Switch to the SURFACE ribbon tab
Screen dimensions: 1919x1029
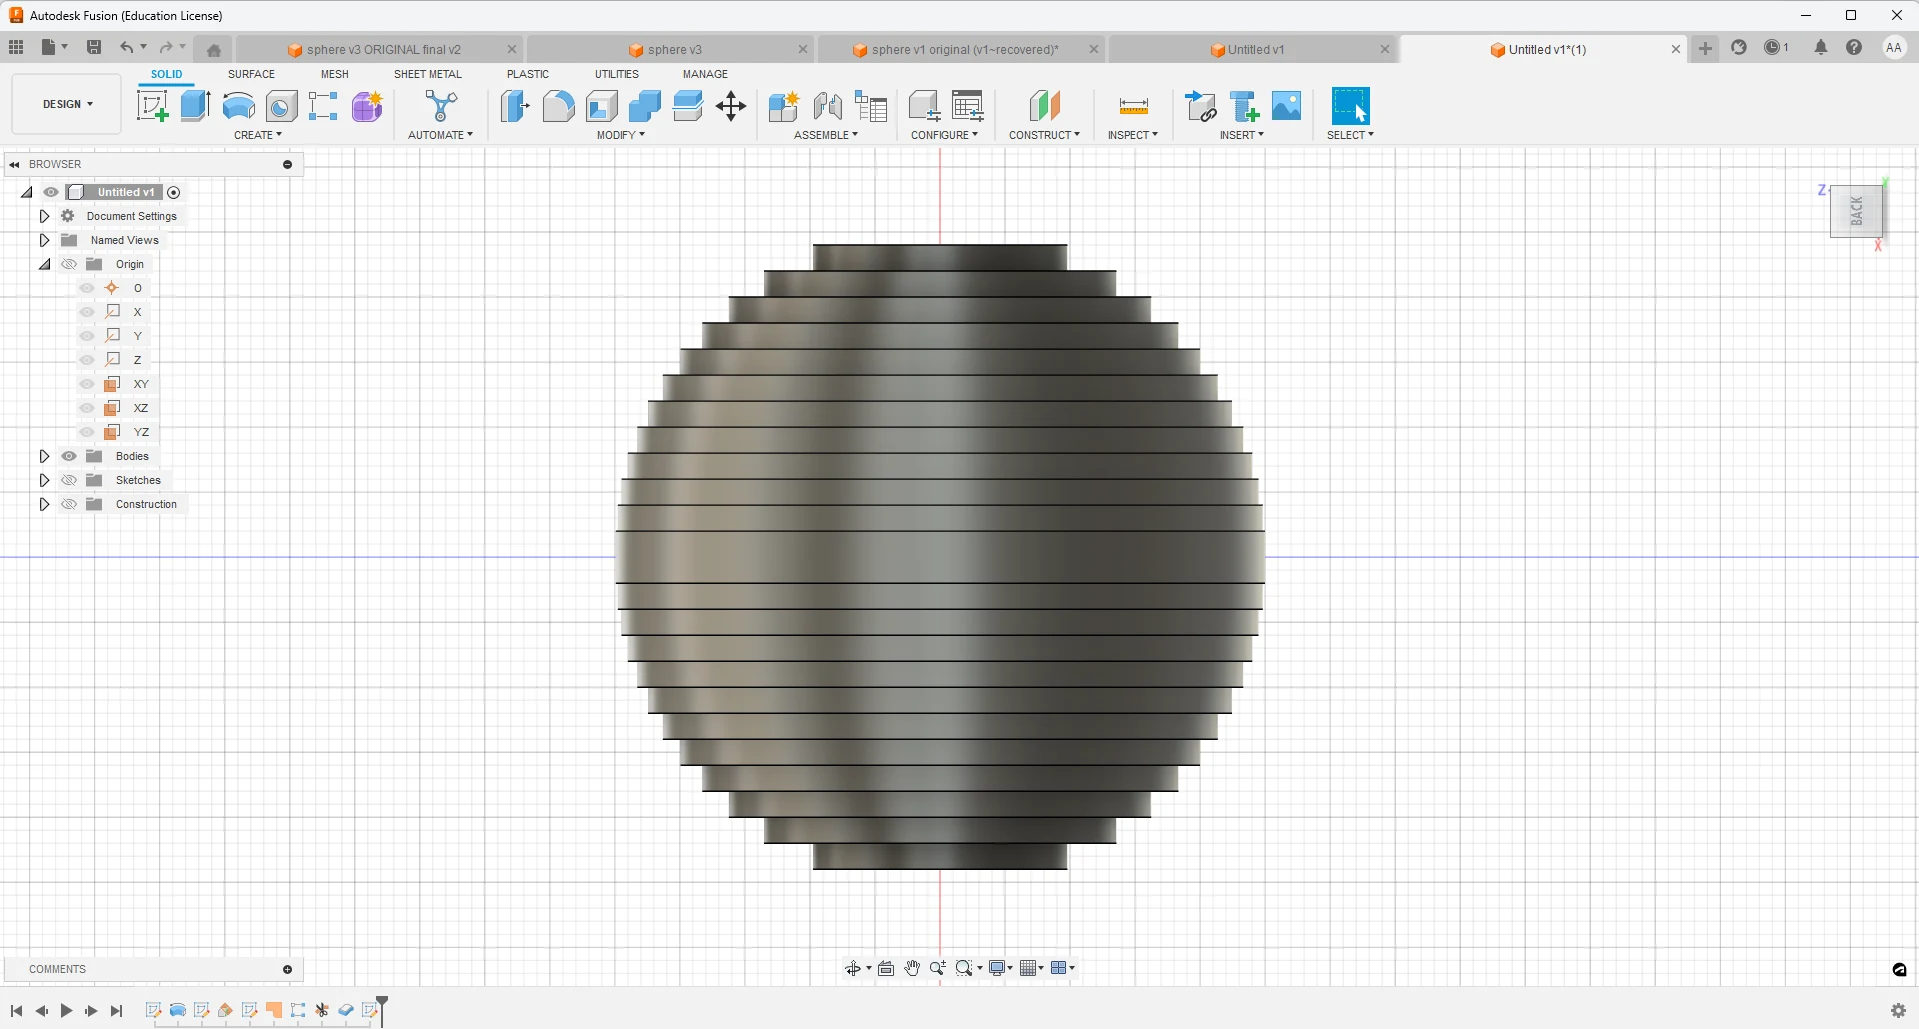click(251, 74)
